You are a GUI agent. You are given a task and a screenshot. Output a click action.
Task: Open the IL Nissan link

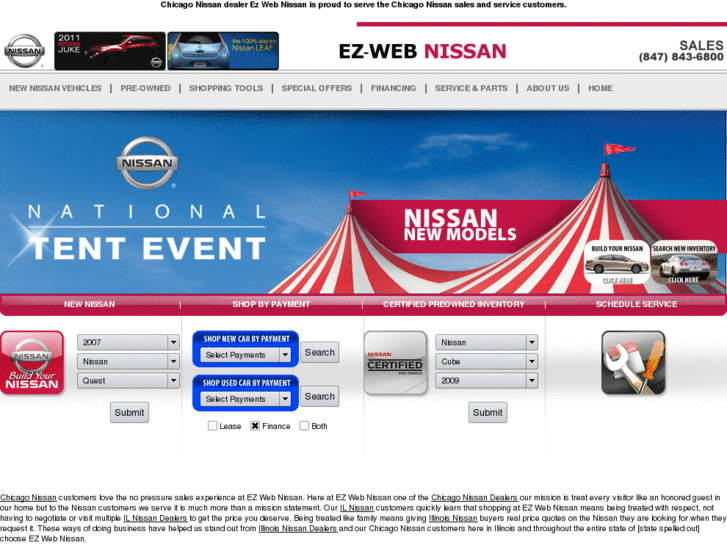tap(357, 508)
